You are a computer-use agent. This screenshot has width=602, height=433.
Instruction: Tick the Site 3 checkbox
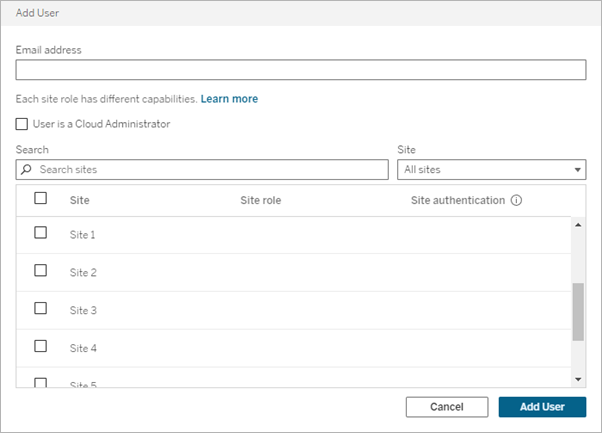(41, 309)
